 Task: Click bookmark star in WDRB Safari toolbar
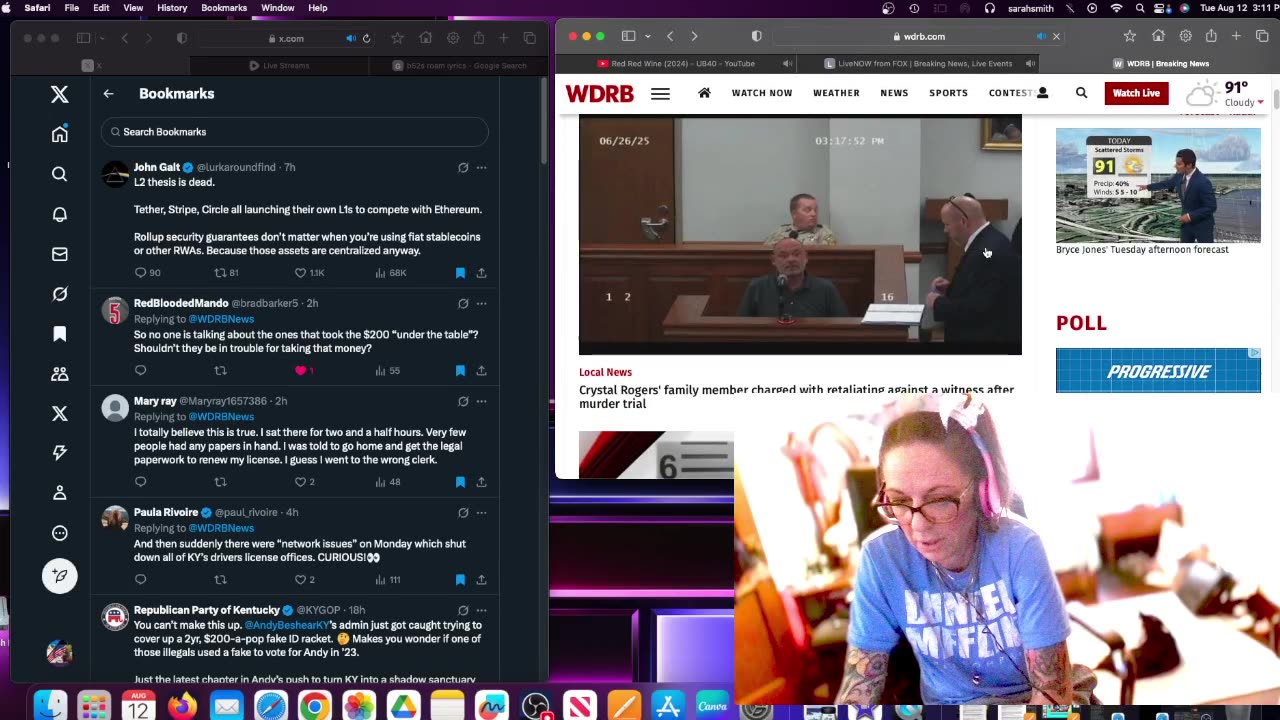point(1130,37)
